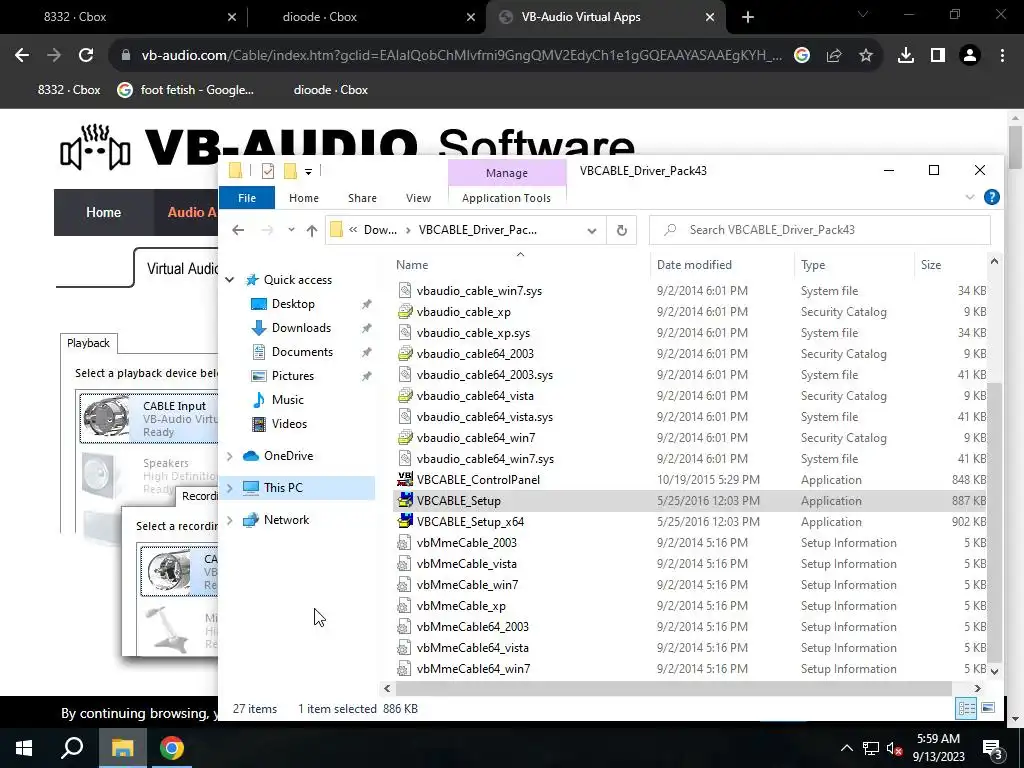Select file vbaudio_cable64_2003
This screenshot has height=768, width=1024.
tap(475, 353)
